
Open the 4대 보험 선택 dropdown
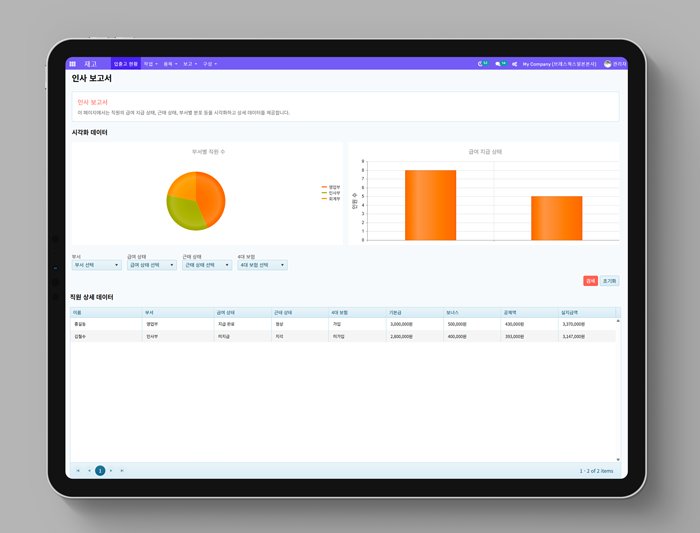coord(262,265)
